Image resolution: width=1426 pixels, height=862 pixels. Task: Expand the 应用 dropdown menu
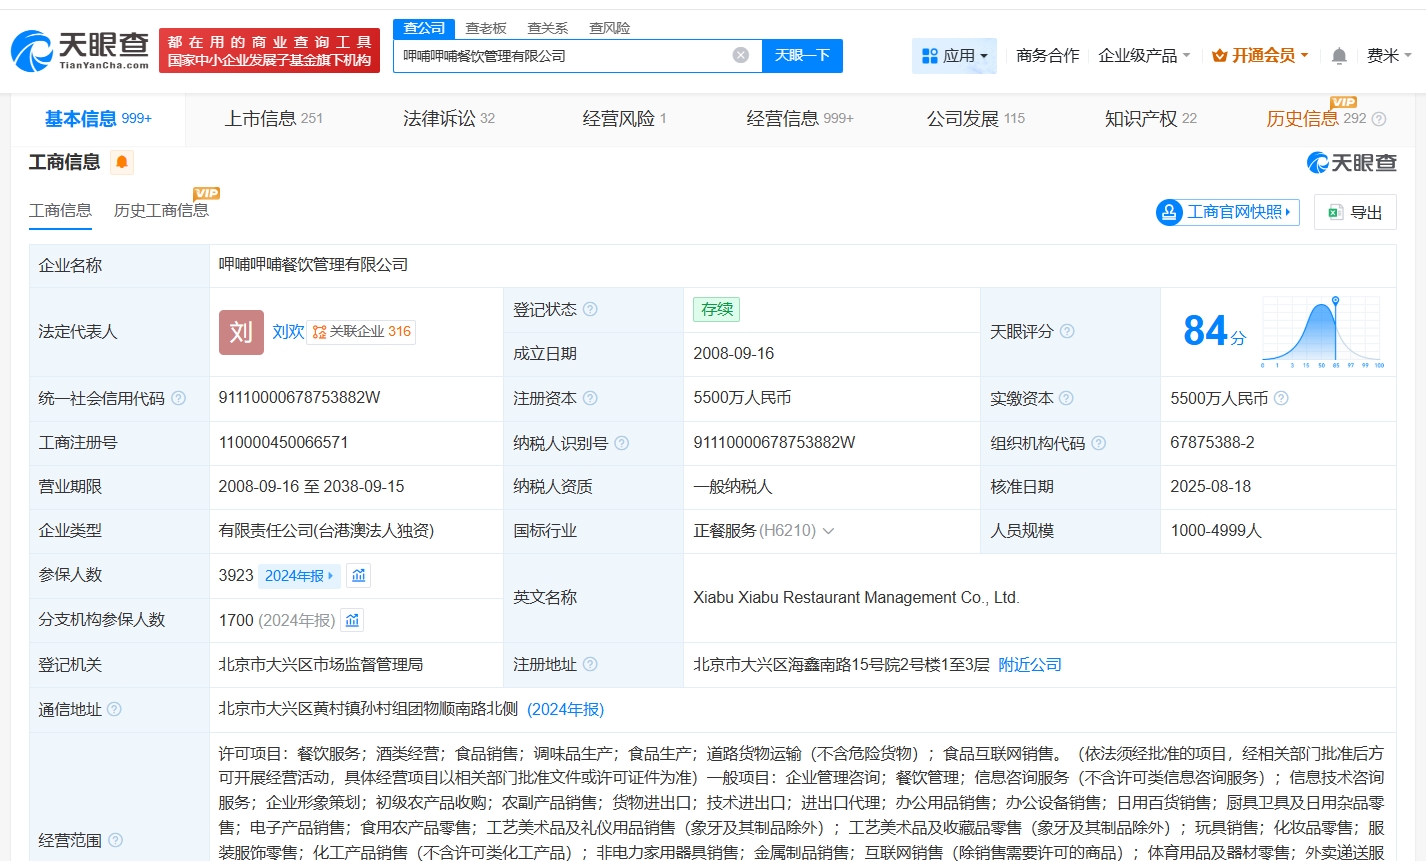(954, 56)
